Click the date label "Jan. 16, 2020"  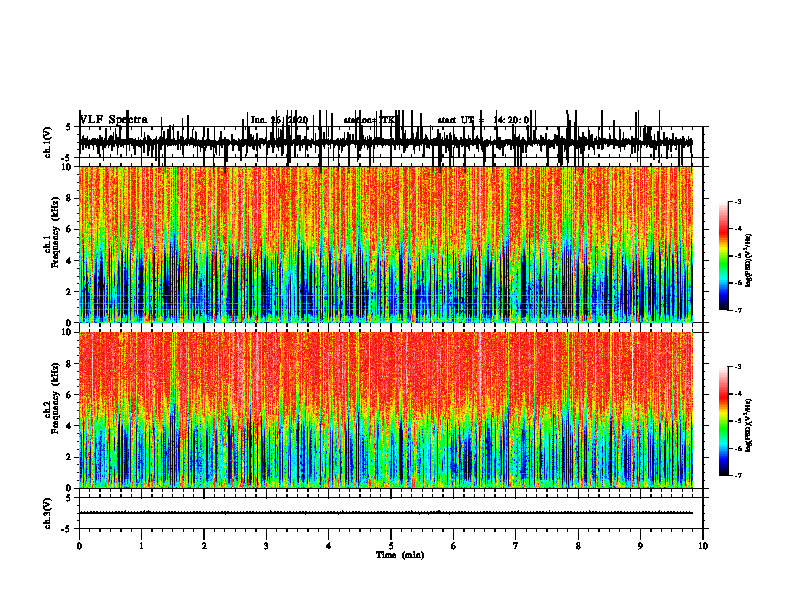coord(279,120)
